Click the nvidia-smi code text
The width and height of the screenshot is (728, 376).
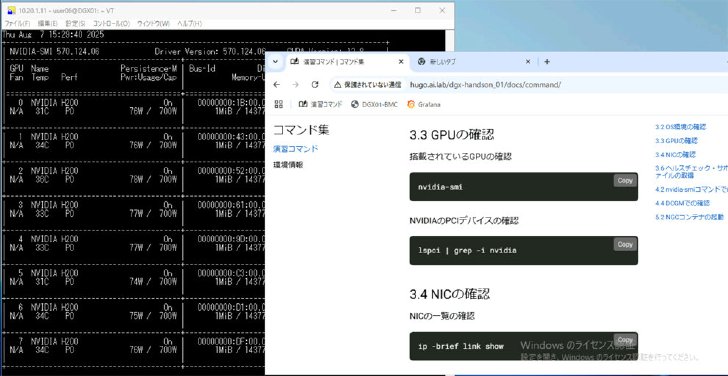click(440, 187)
